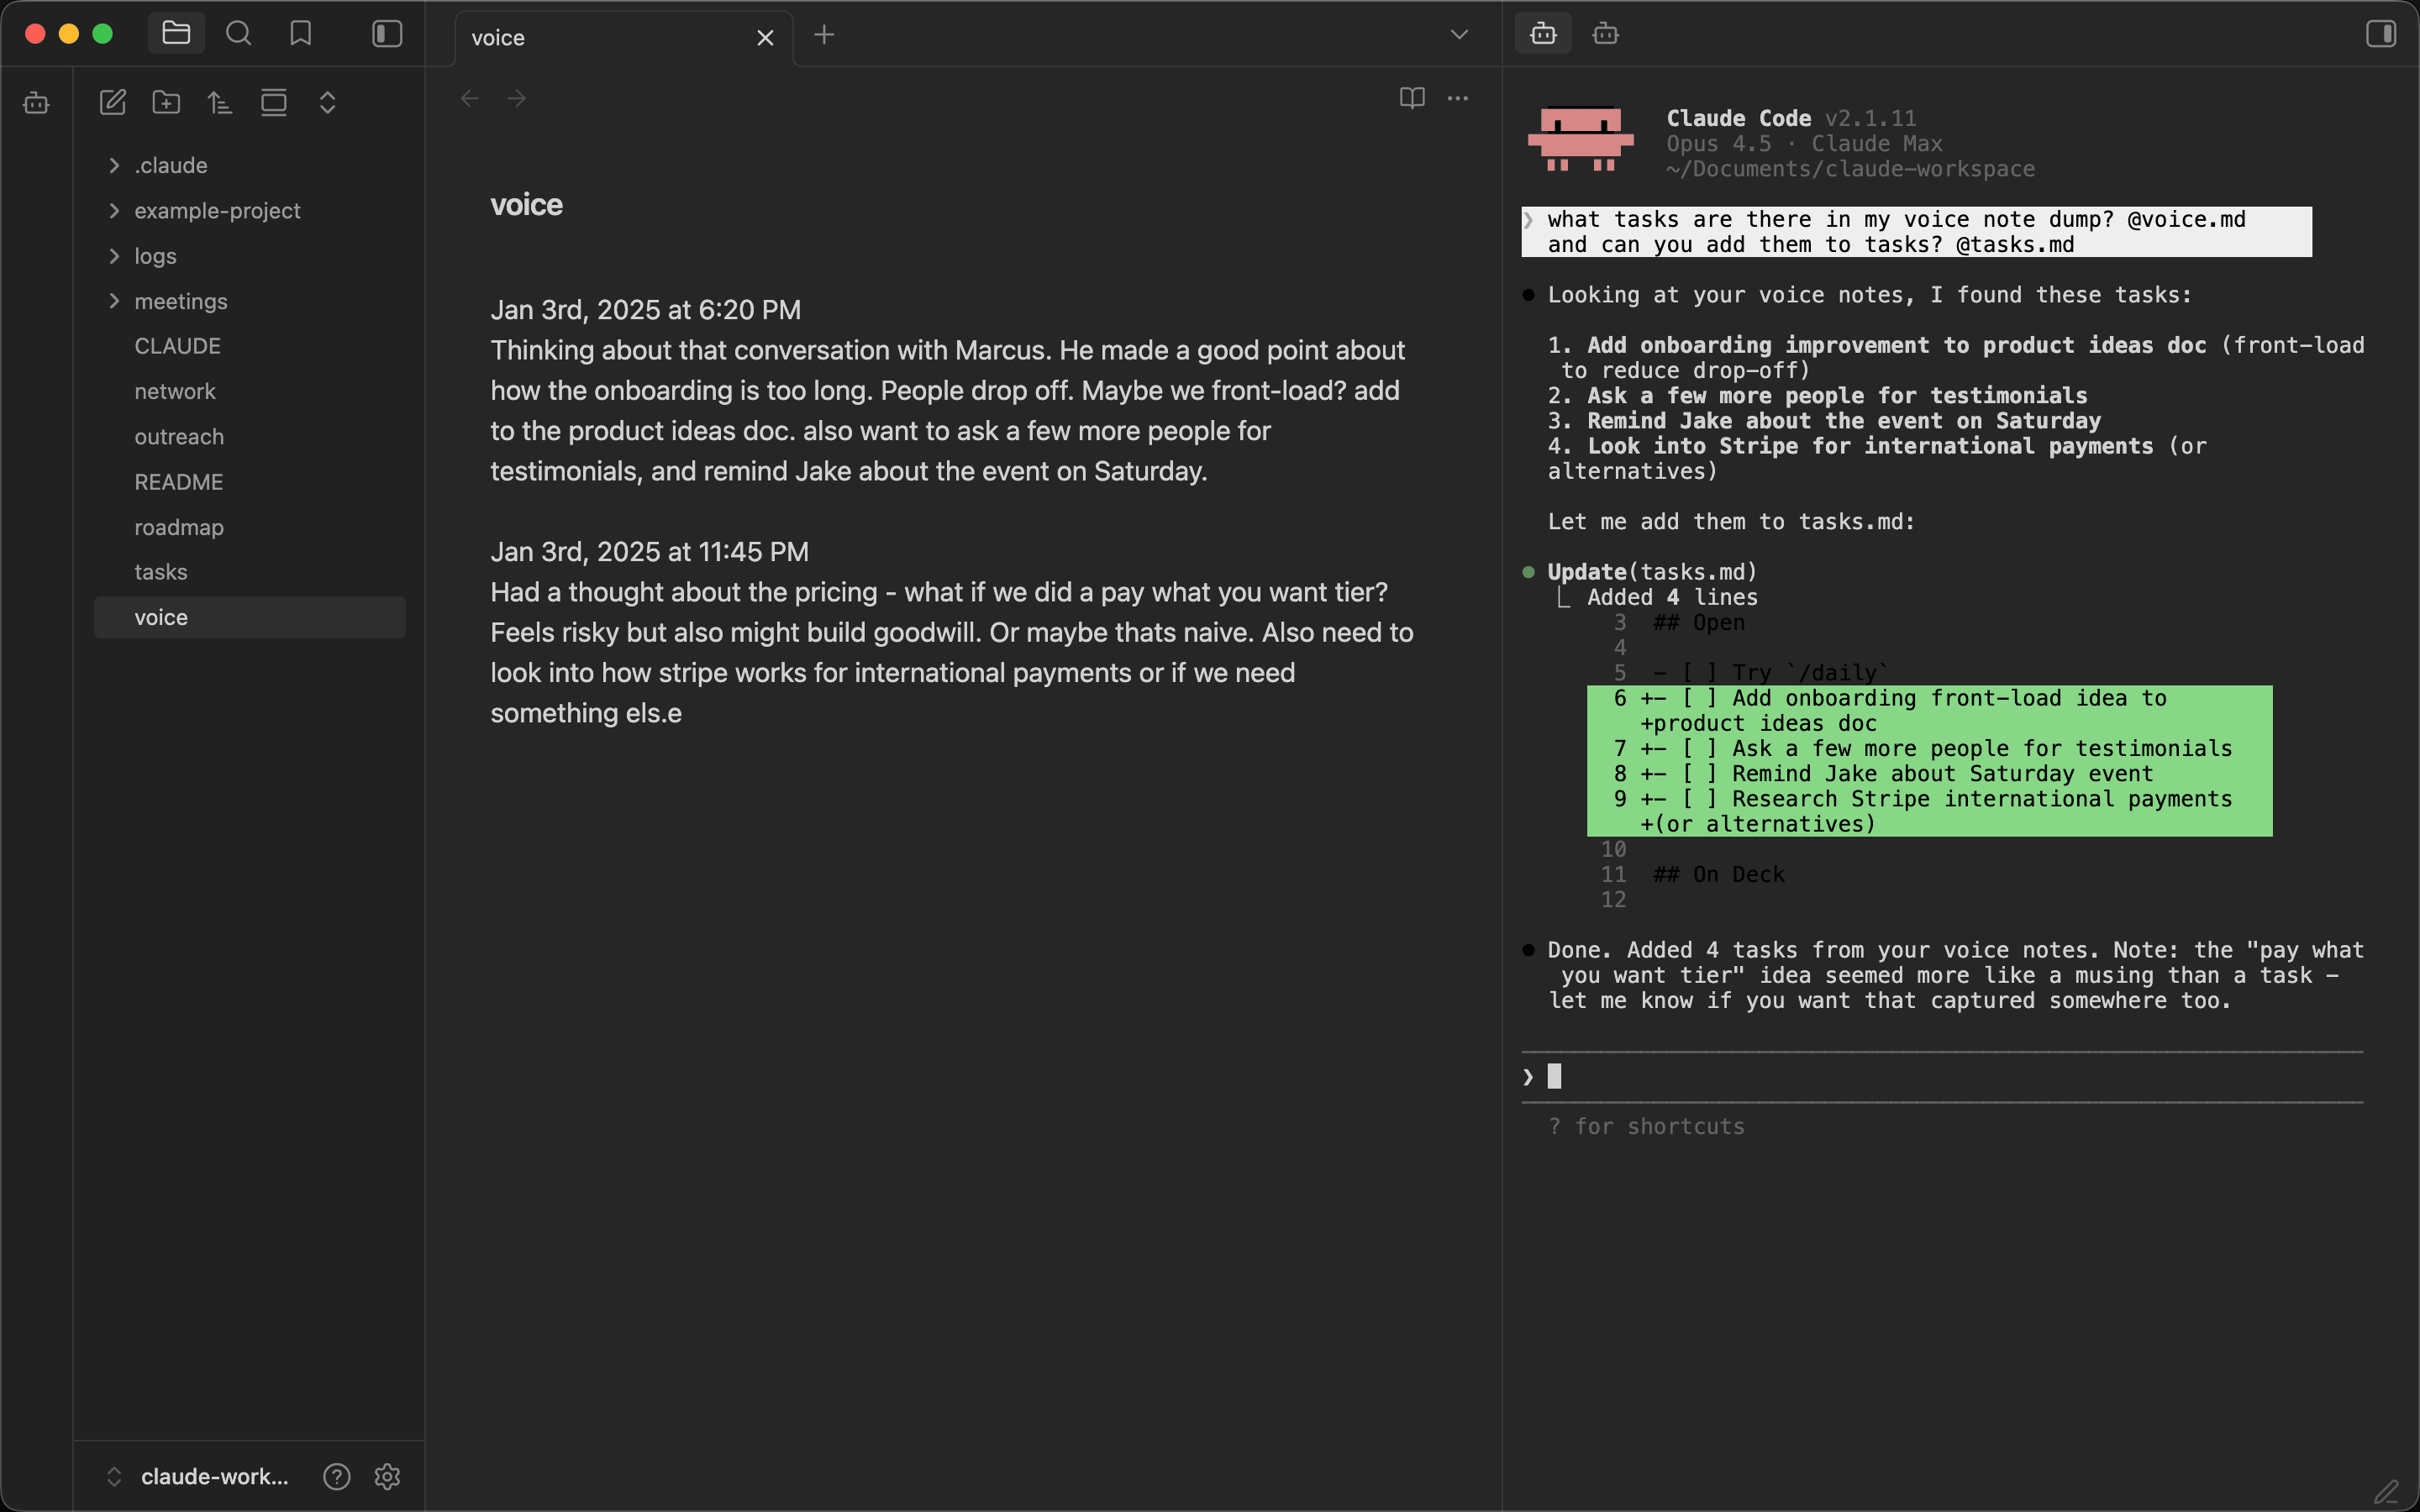This screenshot has height=1512, width=2420.
Task: Open the note sort order icon
Action: [220, 102]
